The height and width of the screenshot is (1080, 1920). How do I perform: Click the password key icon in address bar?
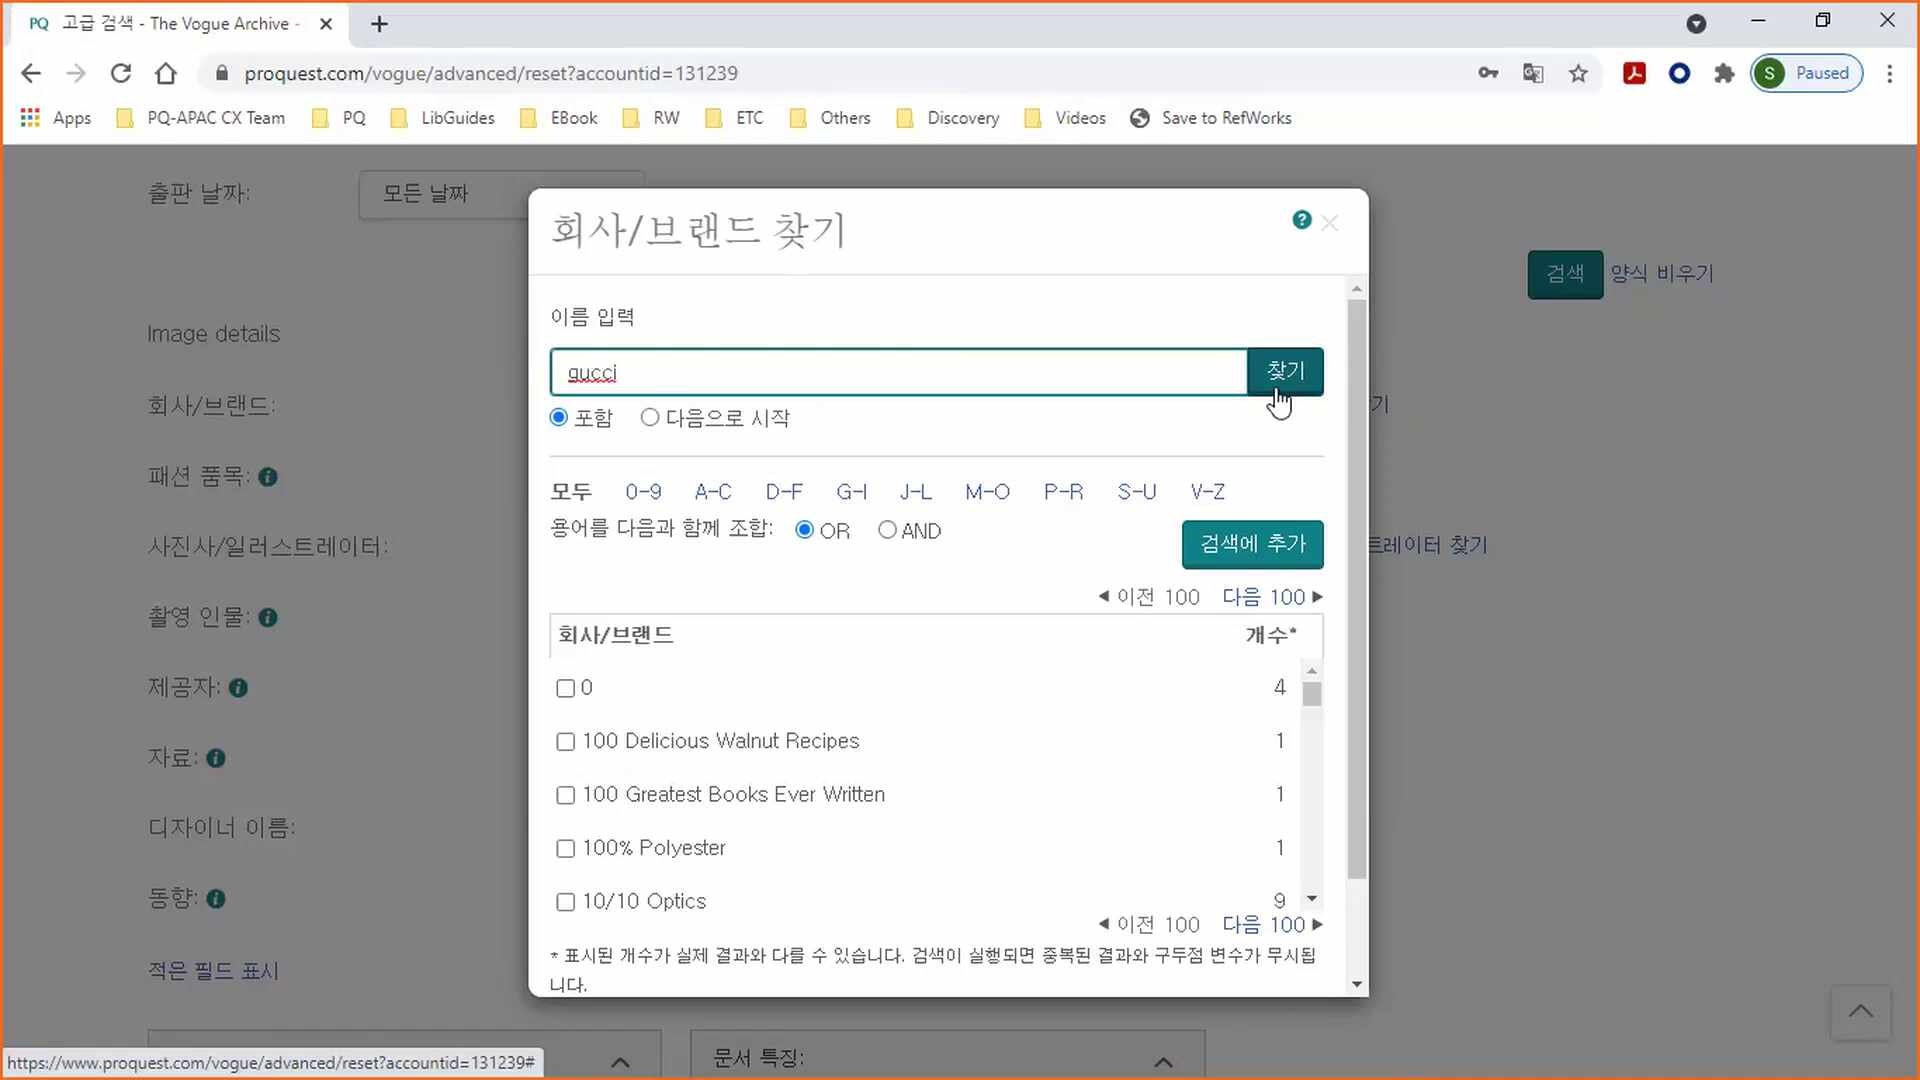point(1488,73)
